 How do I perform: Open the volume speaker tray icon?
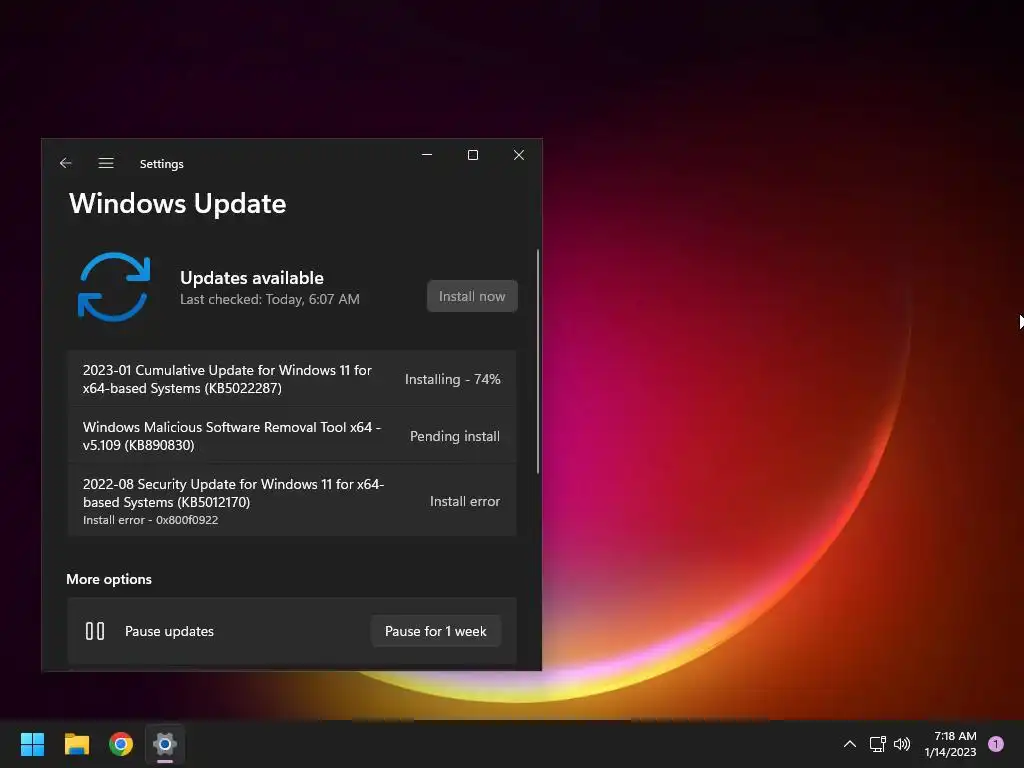coord(902,744)
